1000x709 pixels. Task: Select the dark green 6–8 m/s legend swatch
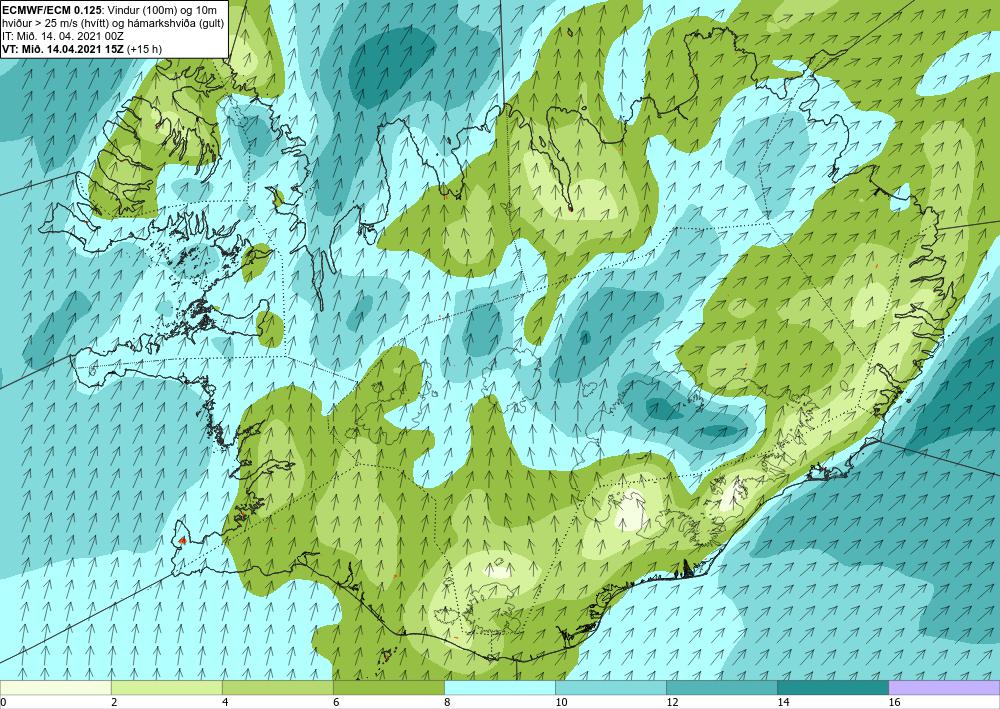[x=388, y=688]
